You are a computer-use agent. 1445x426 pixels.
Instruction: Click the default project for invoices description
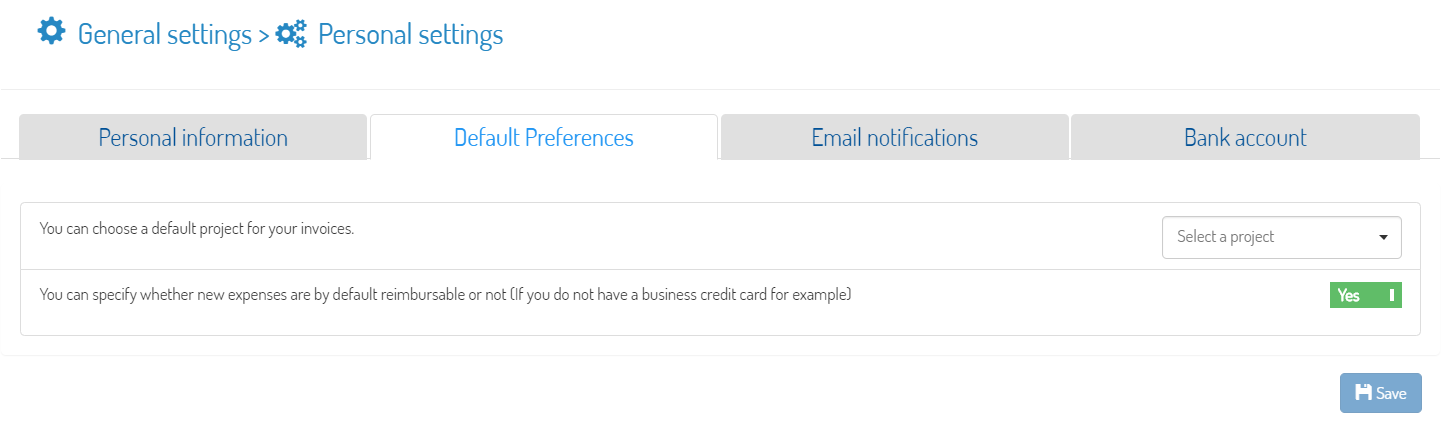pyautogui.click(x=197, y=228)
